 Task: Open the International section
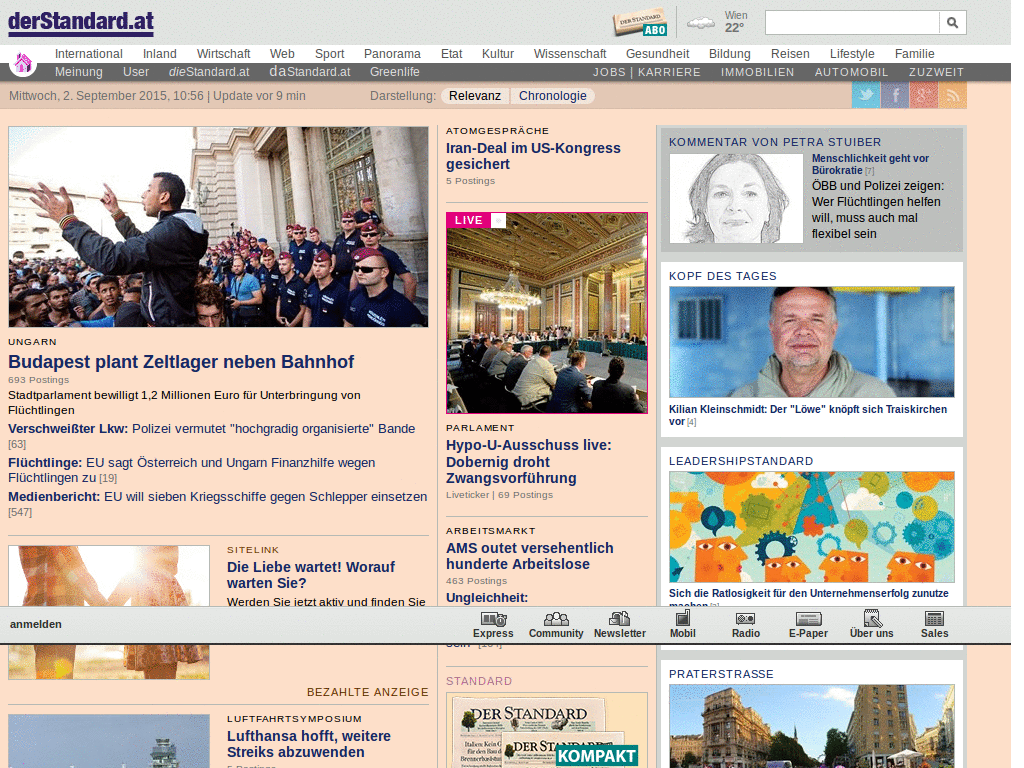tap(89, 54)
